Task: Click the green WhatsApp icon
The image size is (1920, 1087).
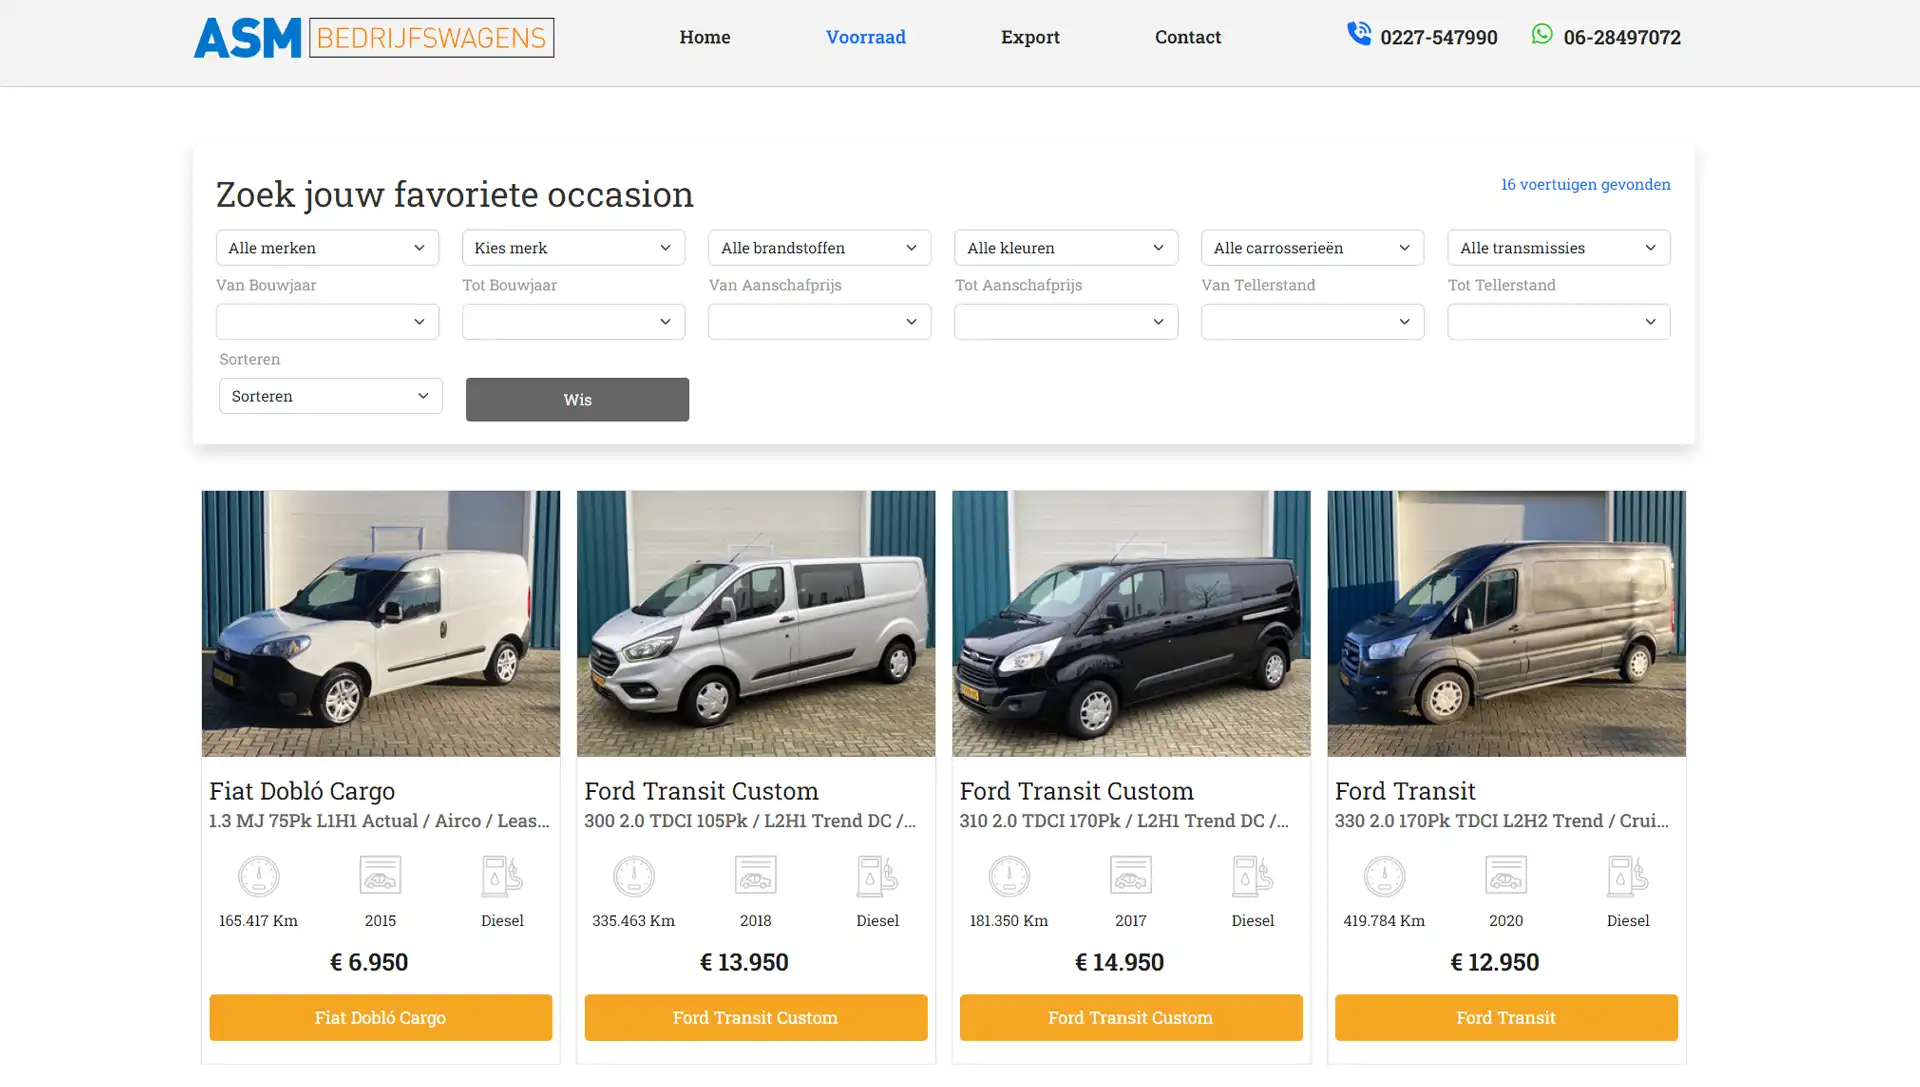Action: pyautogui.click(x=1542, y=34)
